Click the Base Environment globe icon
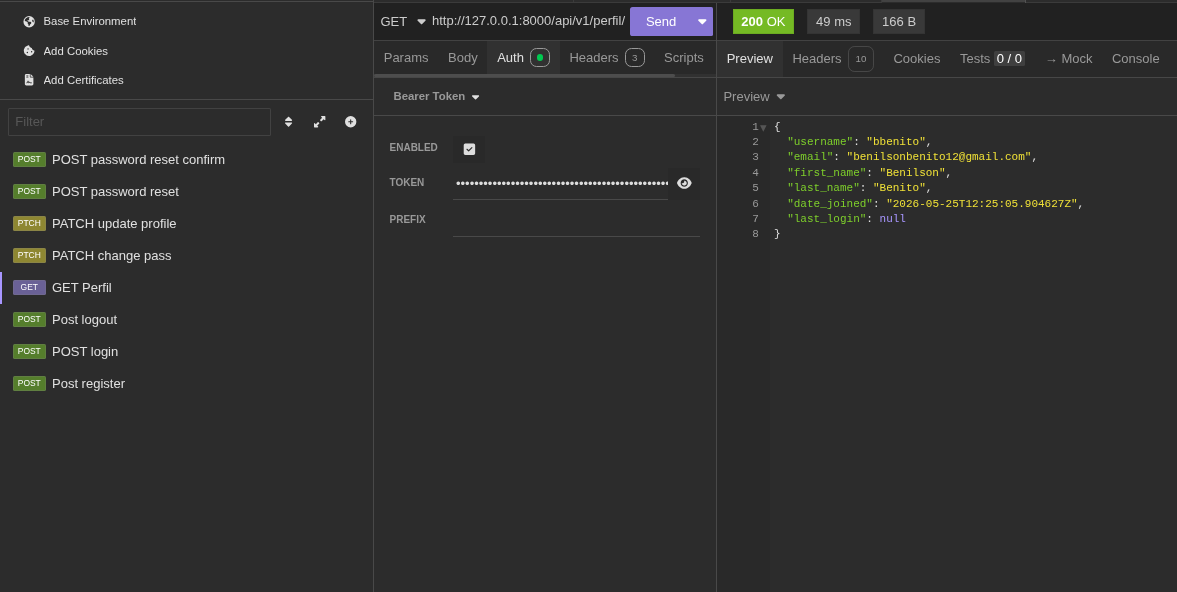 click(29, 21)
